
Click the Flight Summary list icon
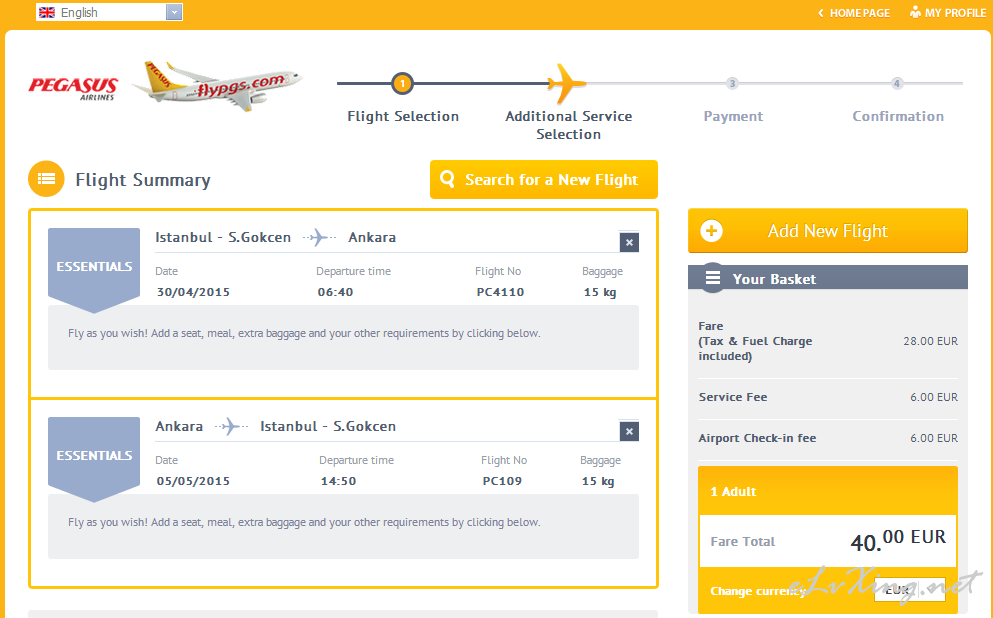[x=46, y=179]
